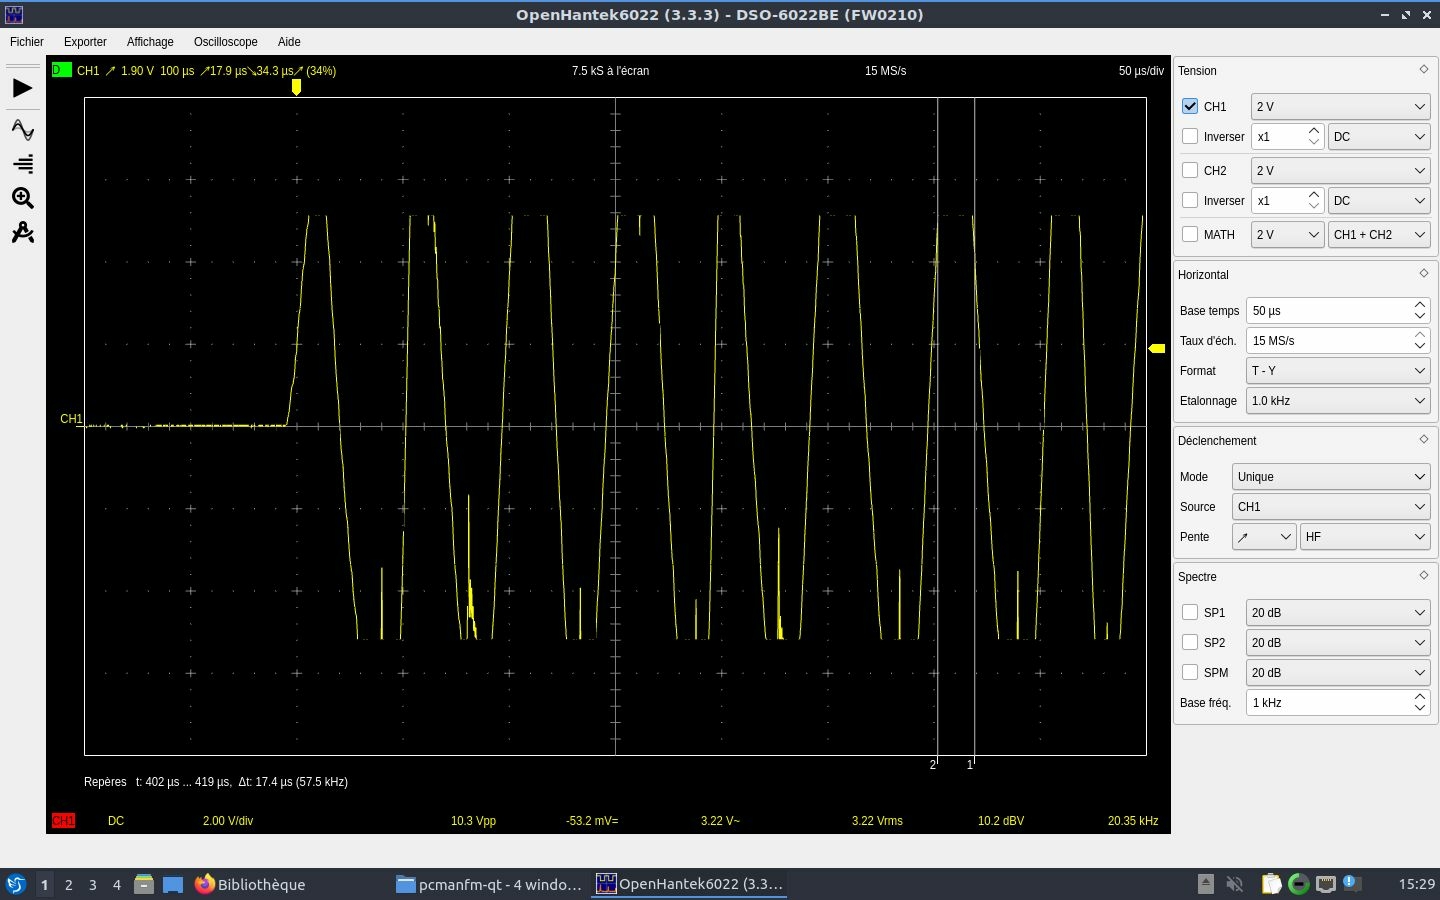Screen dimensions: 1440x900
Task: Click the muted volume tray icon
Action: click(x=1235, y=884)
